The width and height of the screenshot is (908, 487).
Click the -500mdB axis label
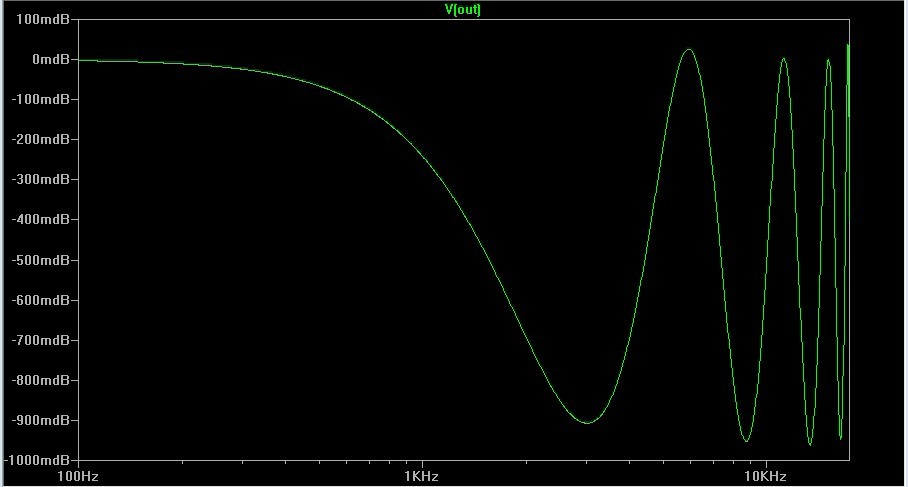pyautogui.click(x=41, y=260)
